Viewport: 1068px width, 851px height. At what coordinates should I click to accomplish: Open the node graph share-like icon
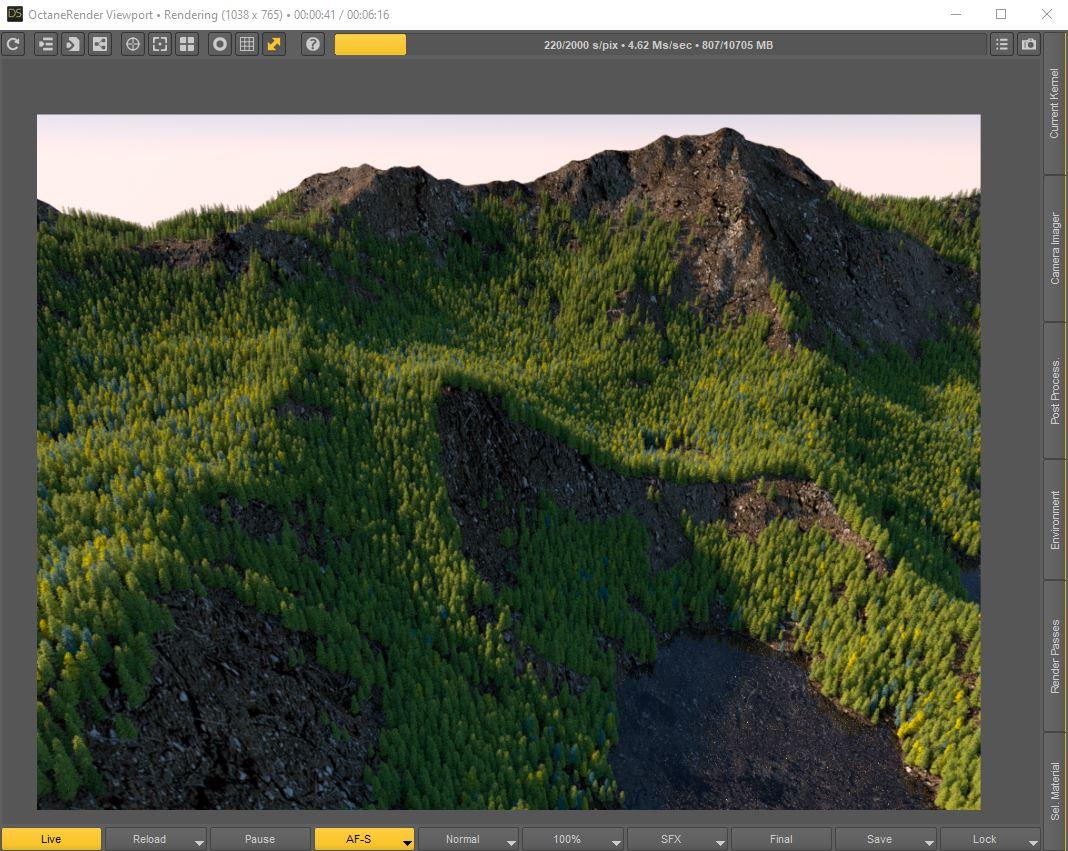(99, 45)
